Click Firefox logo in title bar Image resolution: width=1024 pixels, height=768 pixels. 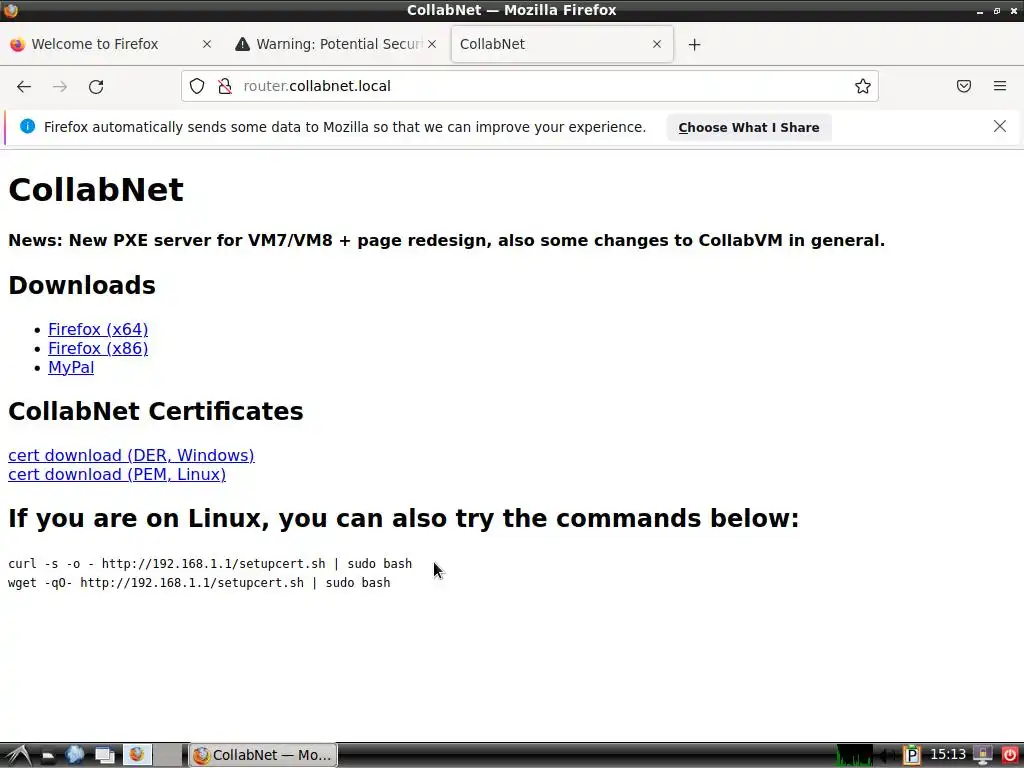click(10, 10)
